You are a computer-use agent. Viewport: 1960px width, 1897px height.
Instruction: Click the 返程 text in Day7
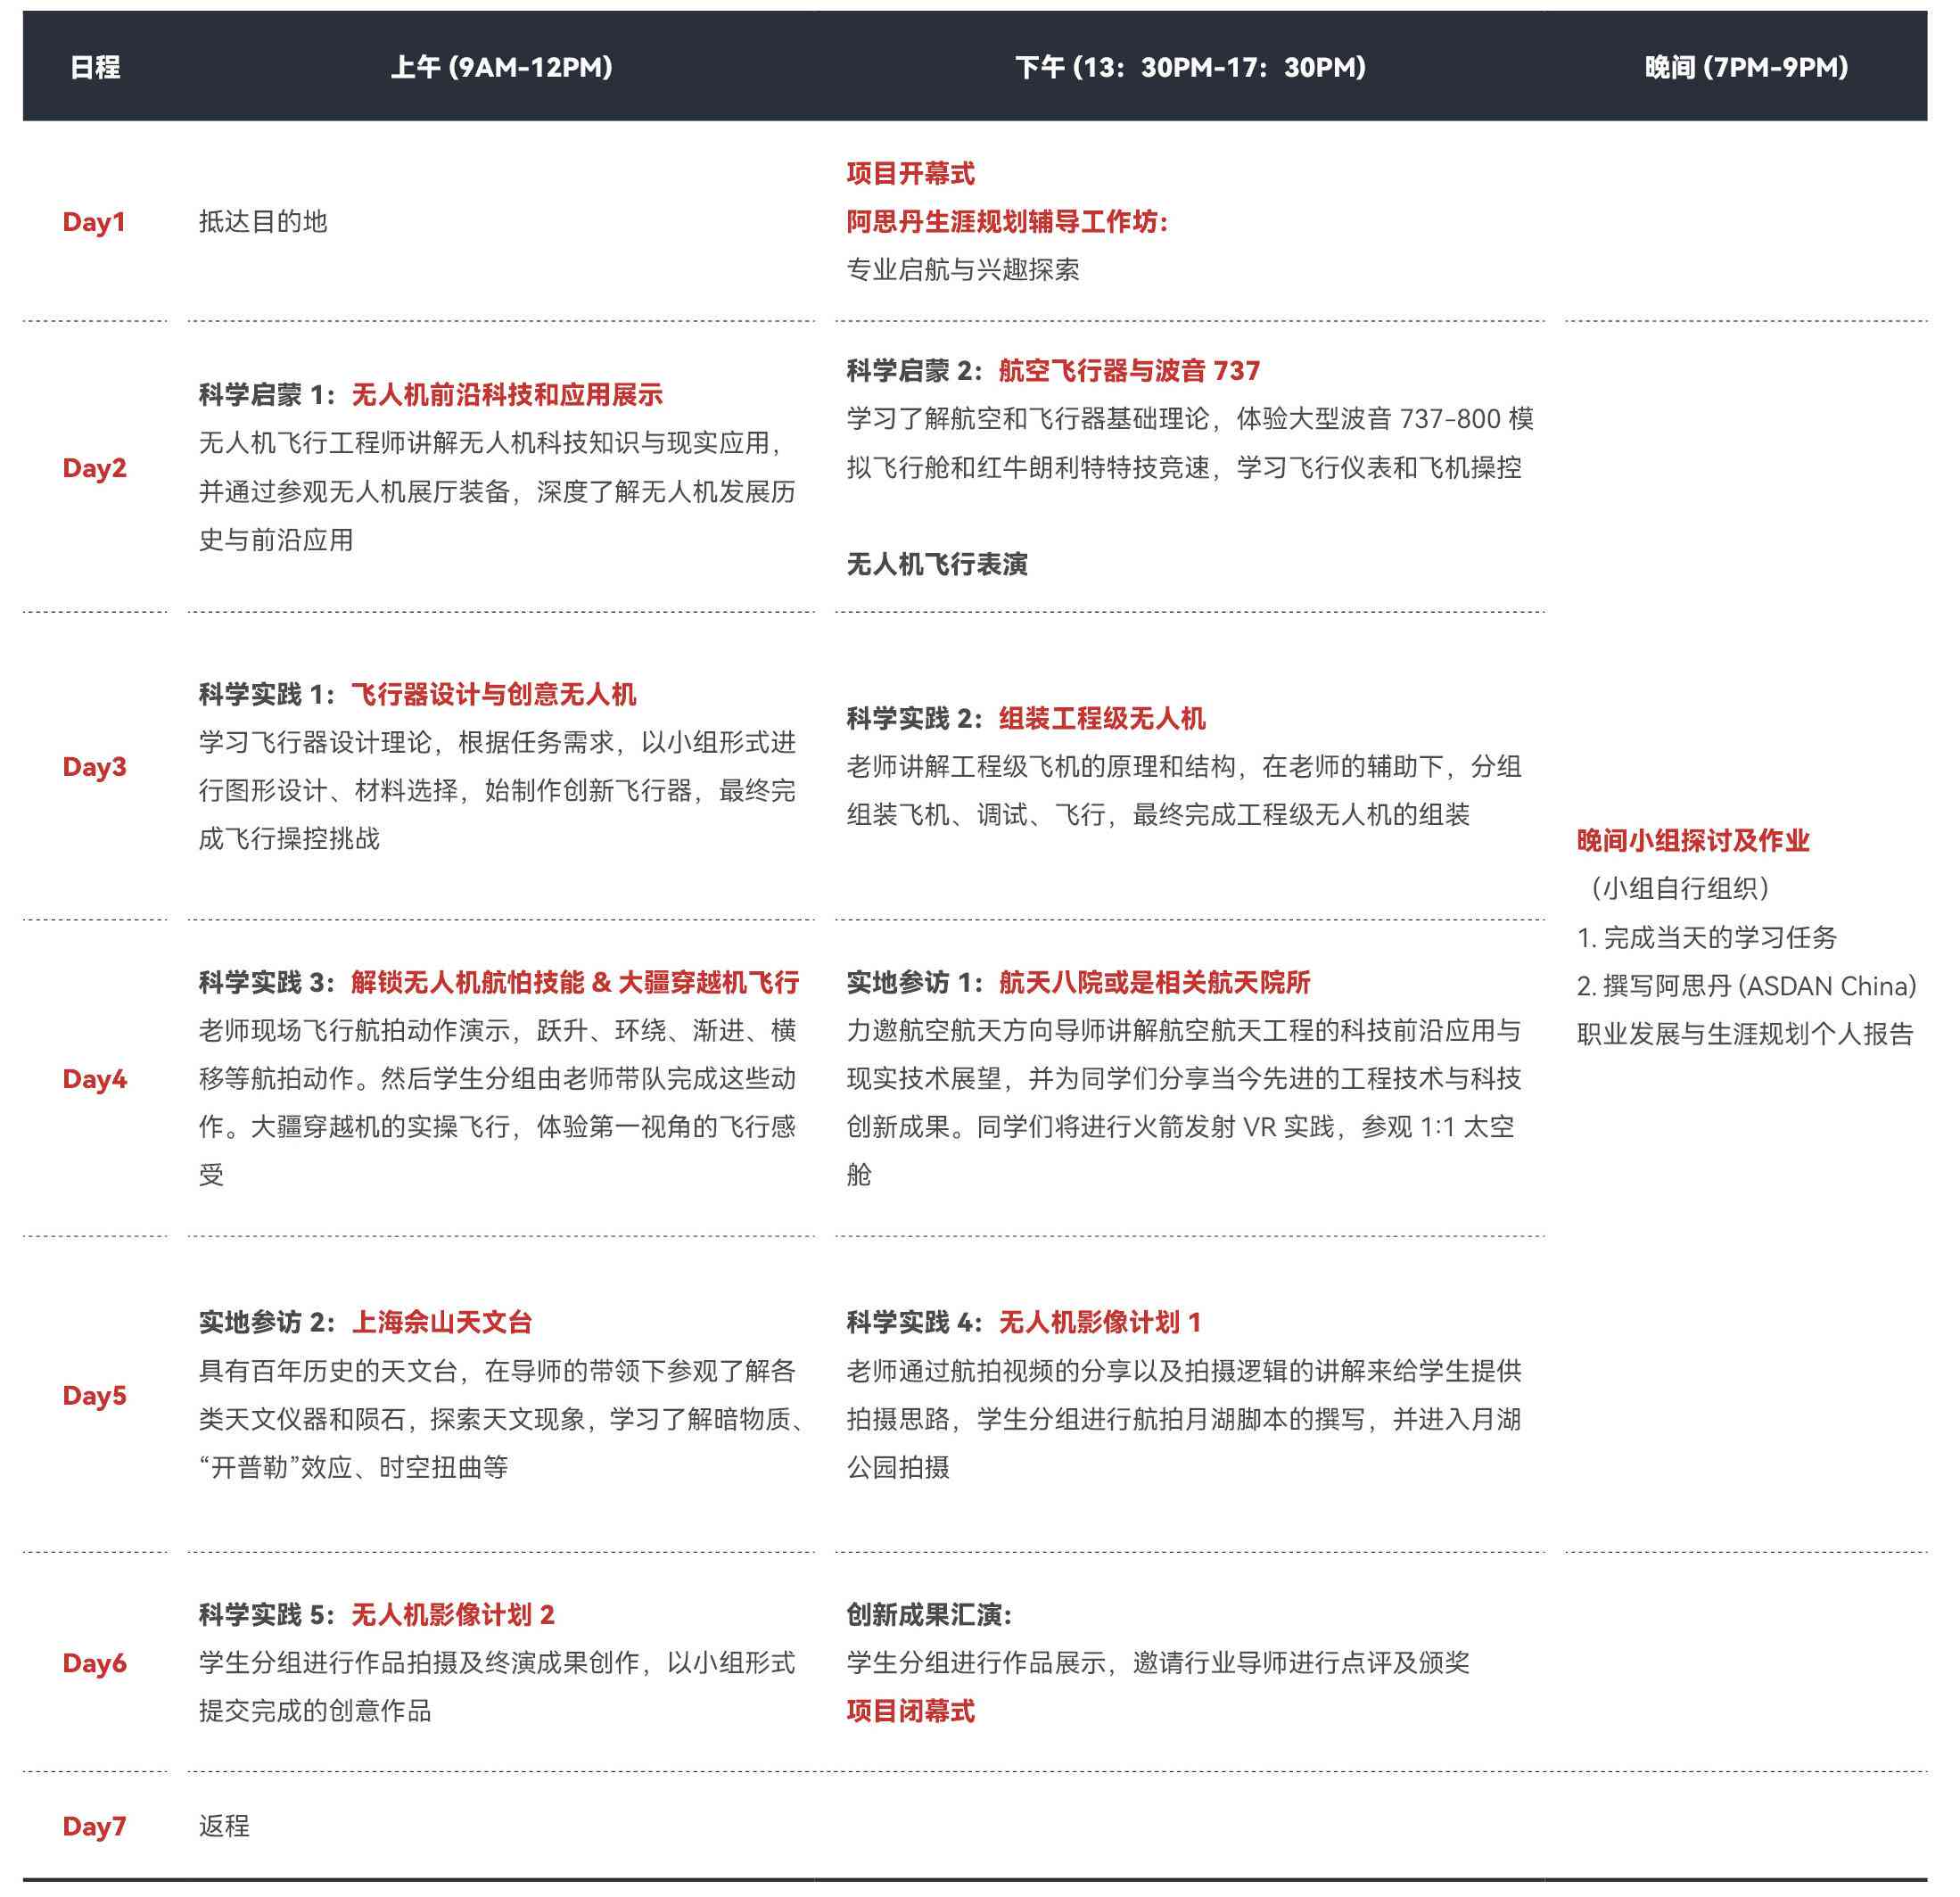pyautogui.click(x=224, y=1826)
